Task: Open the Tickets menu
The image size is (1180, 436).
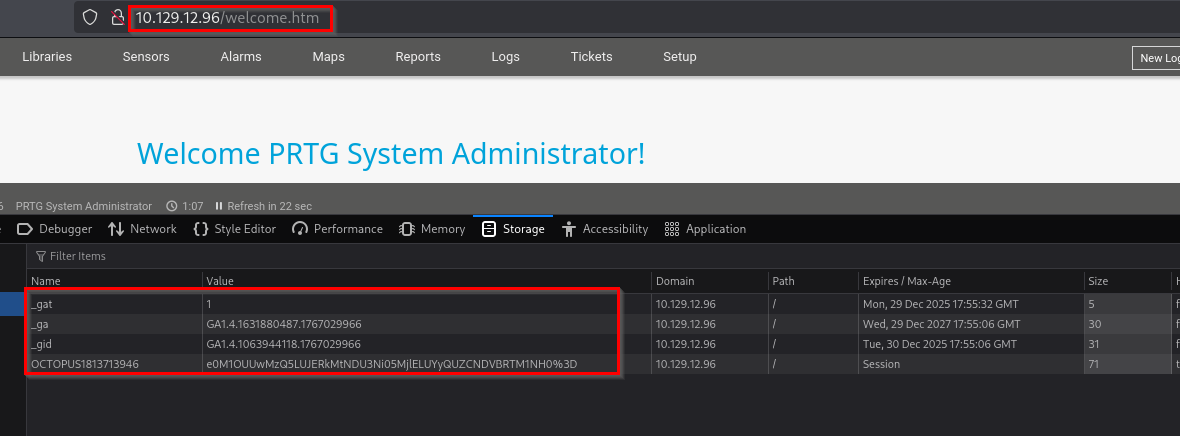Action: tap(591, 57)
